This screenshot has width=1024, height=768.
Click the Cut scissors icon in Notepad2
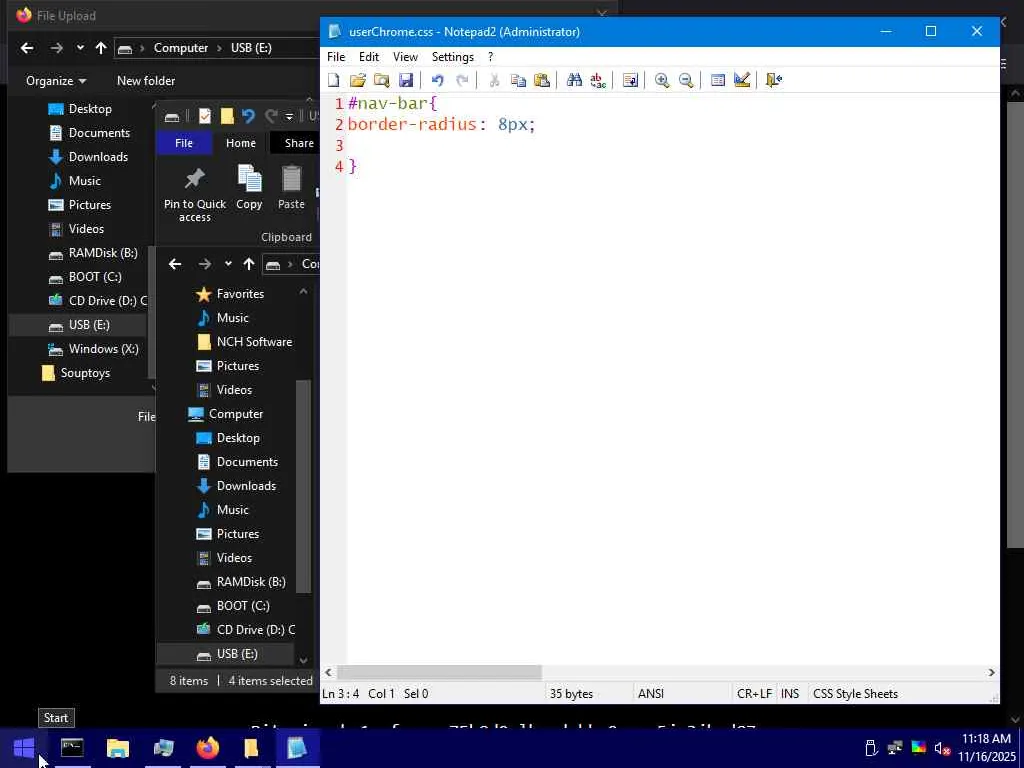(494, 80)
